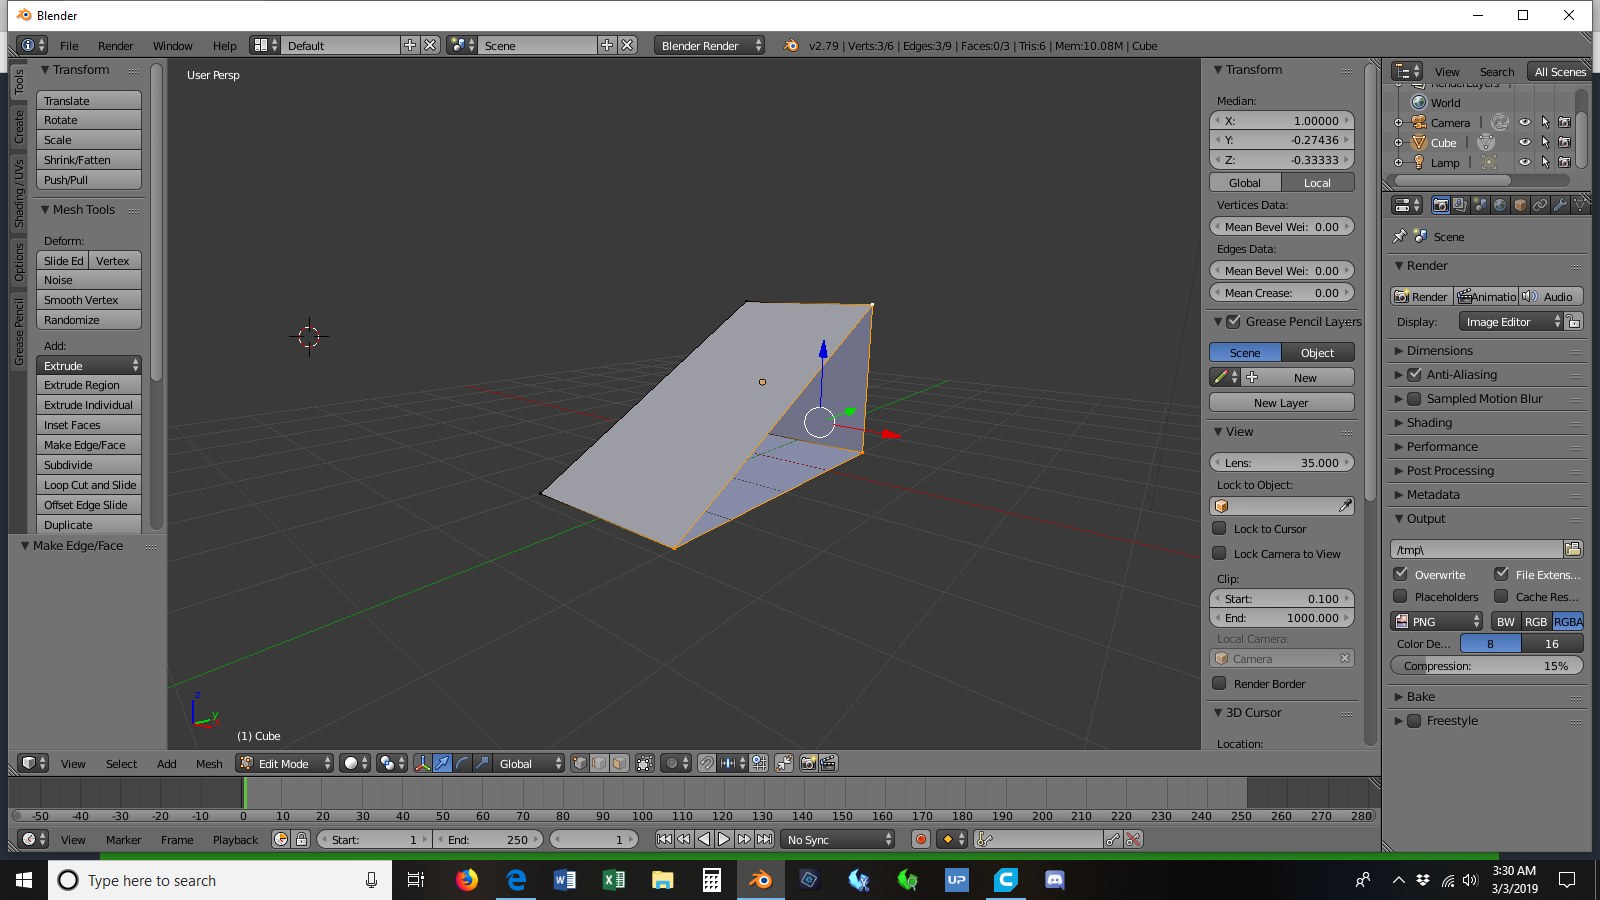Viewport: 1600px width, 900px height.
Task: Open the Mesh menu in viewport header
Action: (x=209, y=764)
